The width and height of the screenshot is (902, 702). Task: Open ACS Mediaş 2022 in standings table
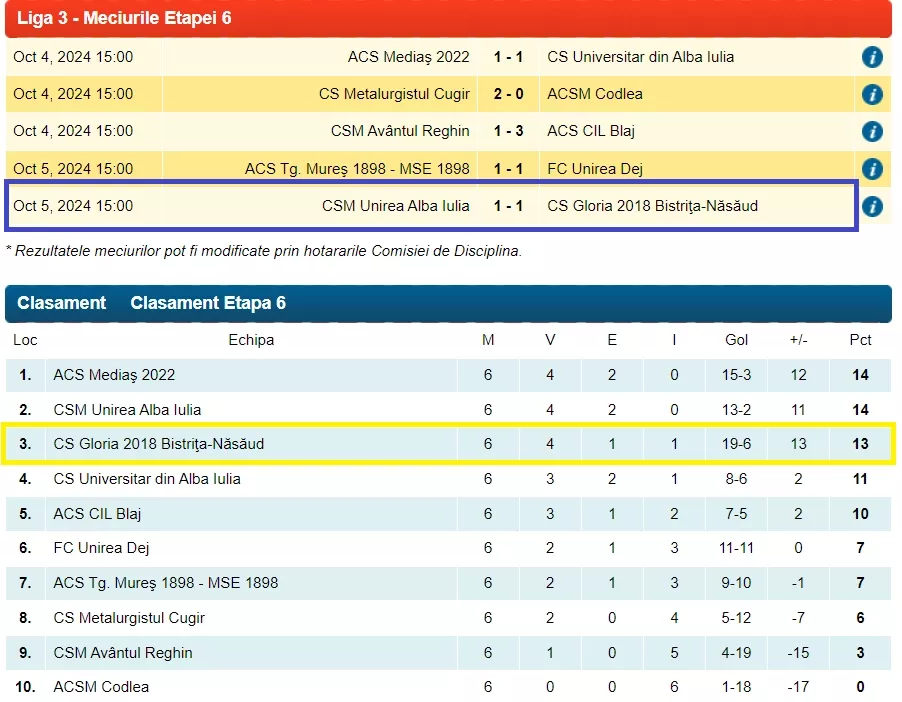pos(114,375)
